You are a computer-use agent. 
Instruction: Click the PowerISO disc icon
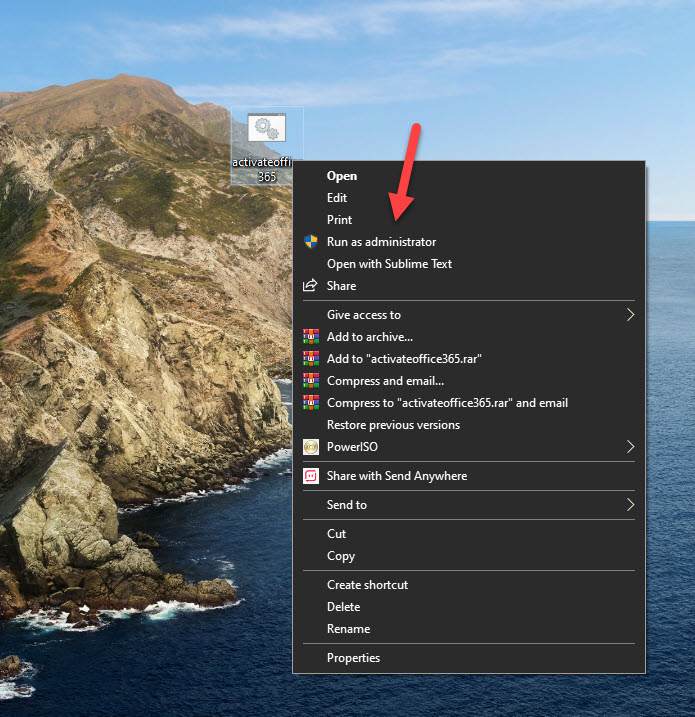[x=311, y=447]
